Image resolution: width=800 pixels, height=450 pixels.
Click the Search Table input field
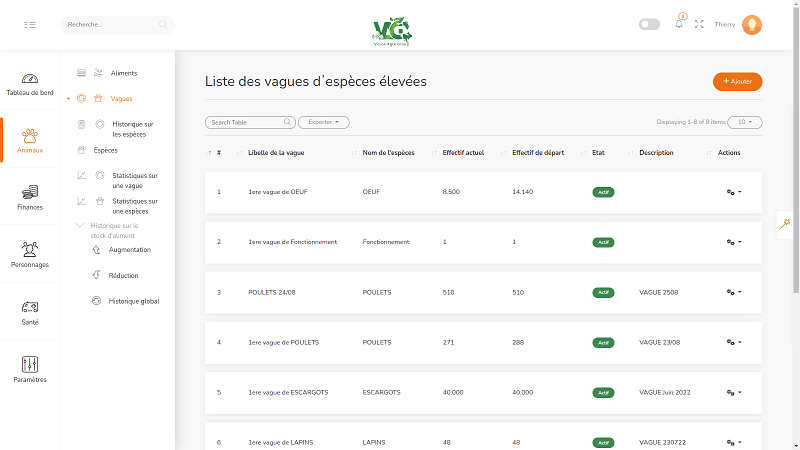point(245,122)
